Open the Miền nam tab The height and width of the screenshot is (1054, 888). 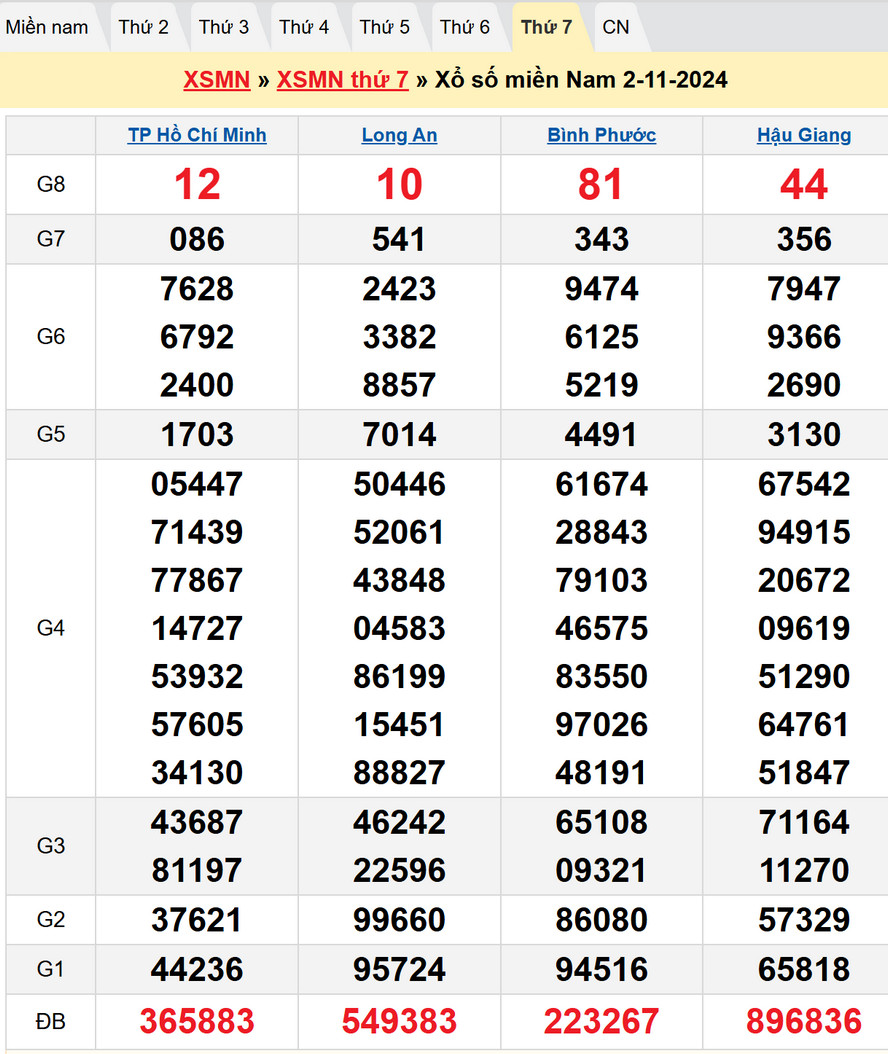click(47, 27)
